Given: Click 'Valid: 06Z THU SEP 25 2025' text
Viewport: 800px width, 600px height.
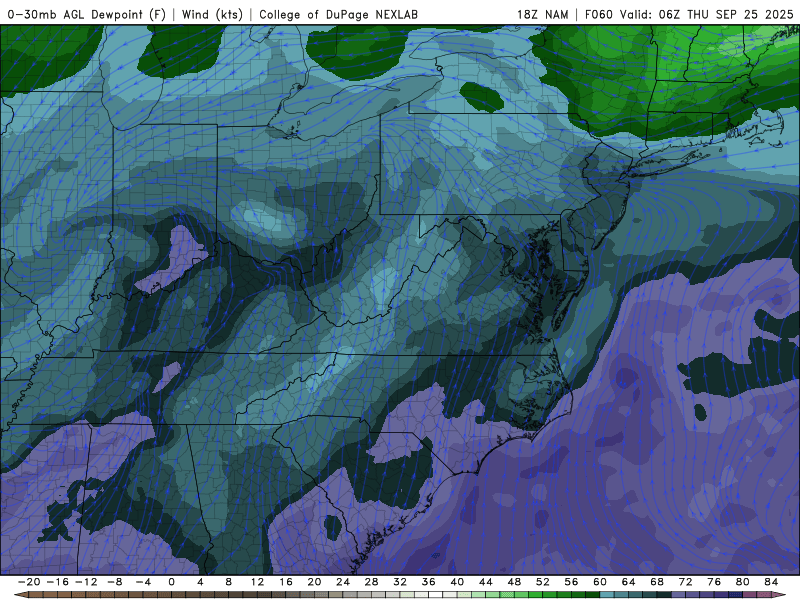Looking at the screenshot, I should point(707,14).
